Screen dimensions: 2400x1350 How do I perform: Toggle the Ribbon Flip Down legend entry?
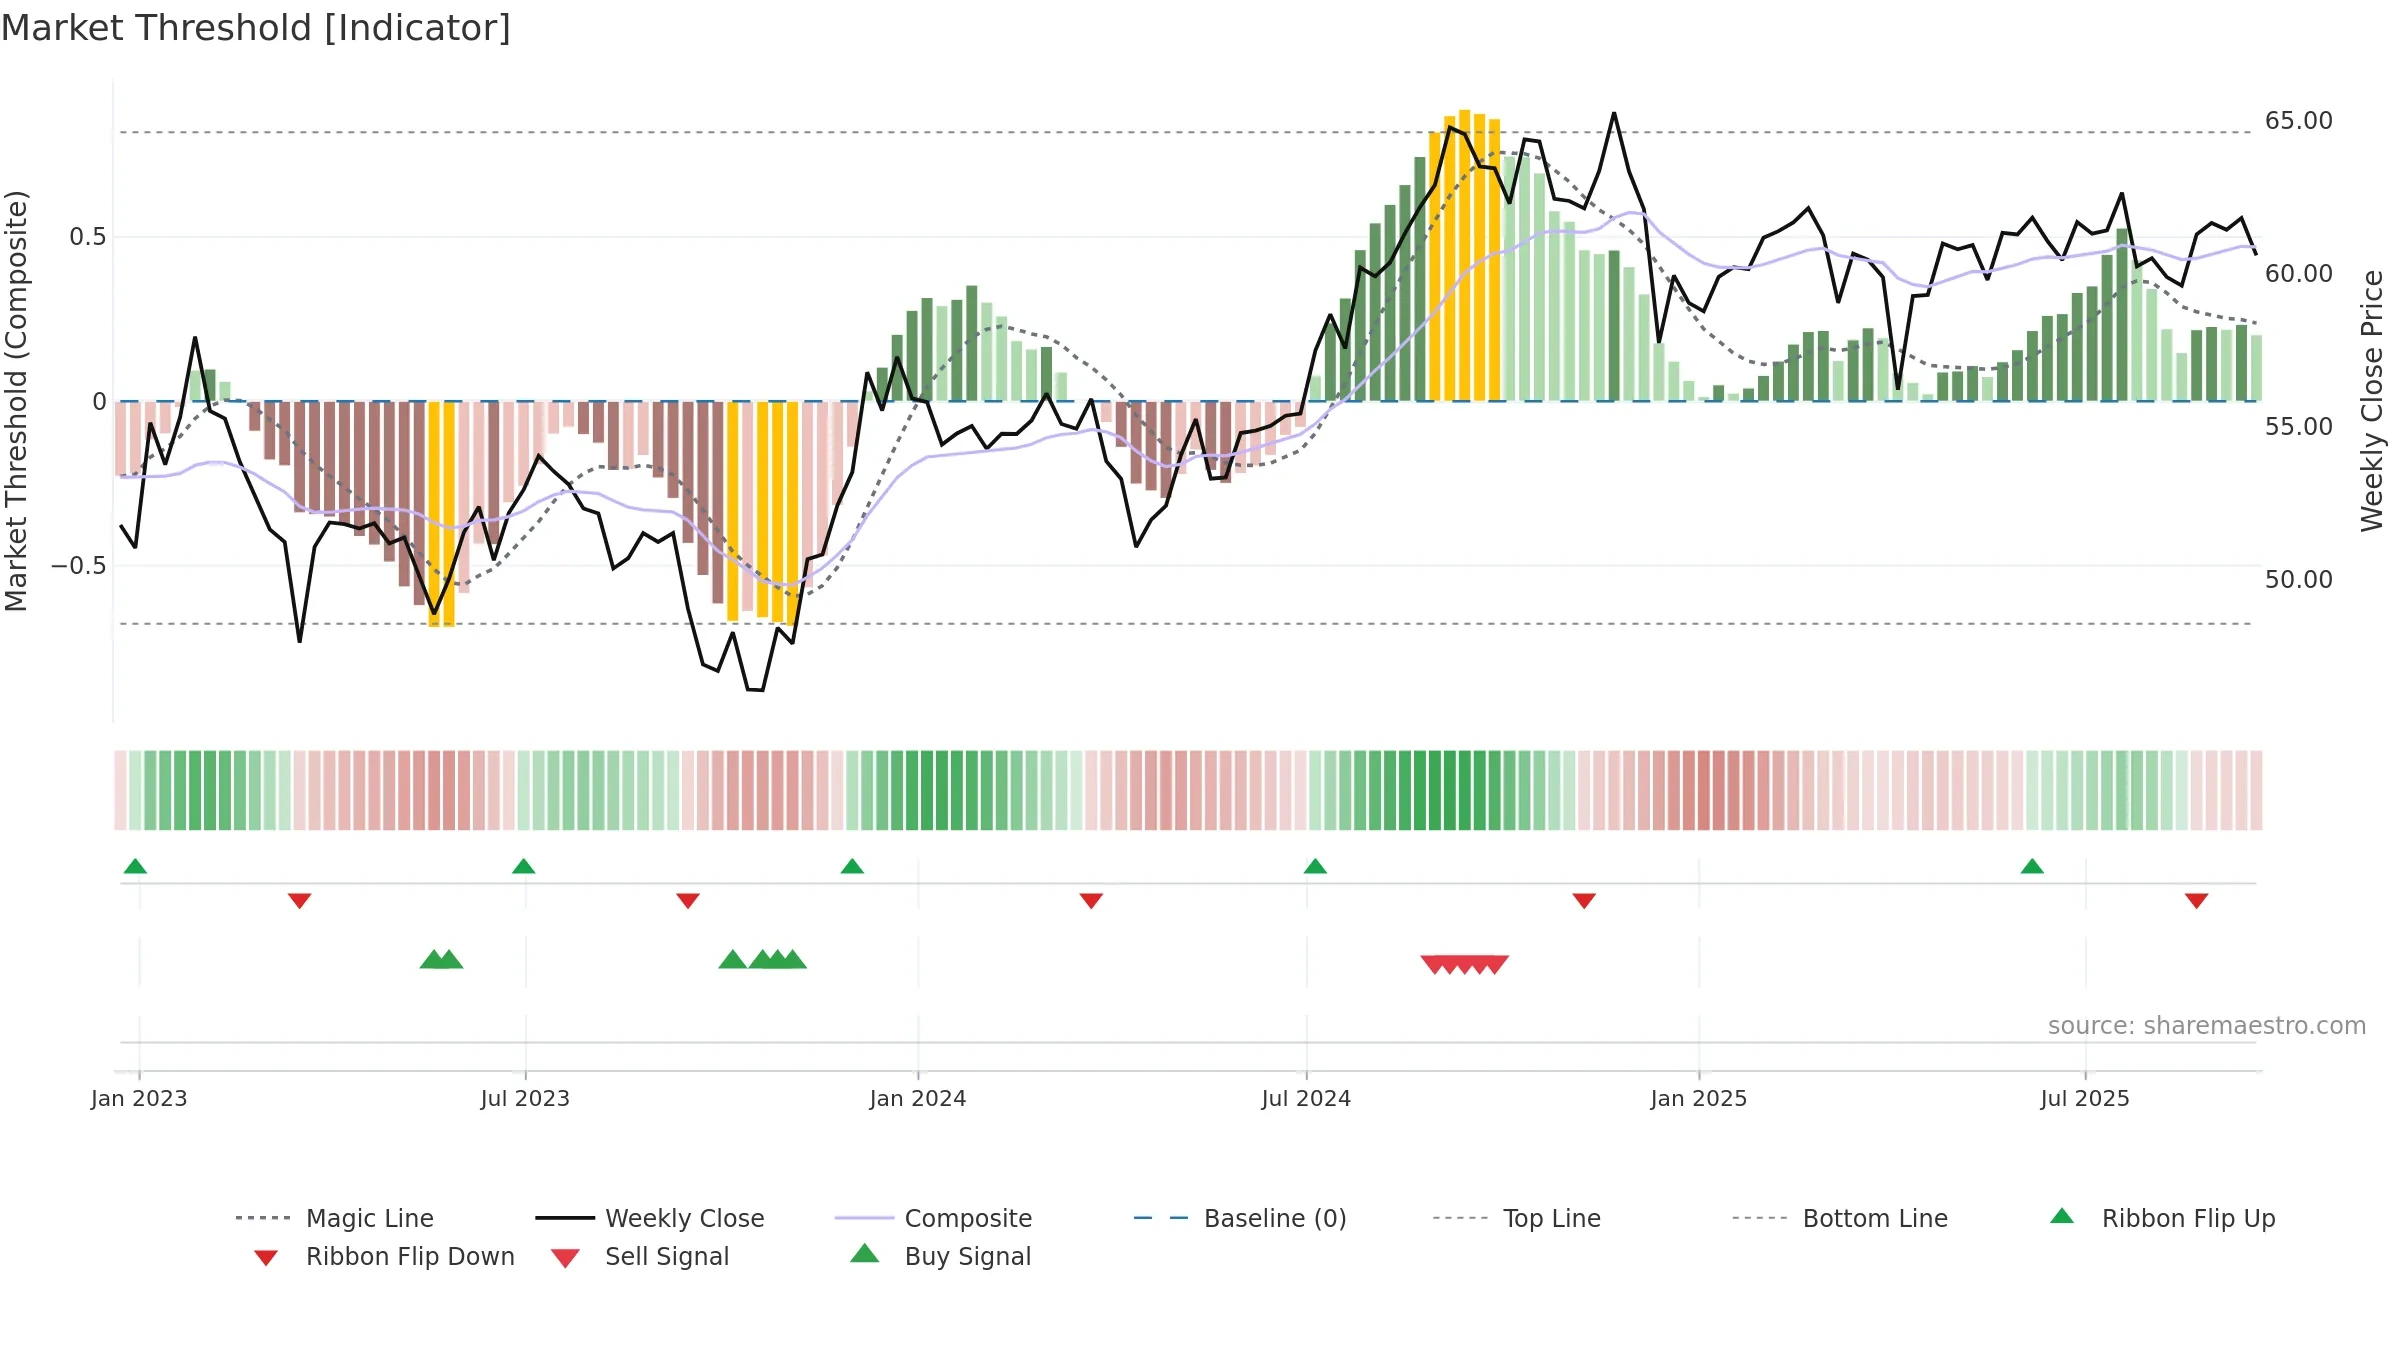[383, 1256]
